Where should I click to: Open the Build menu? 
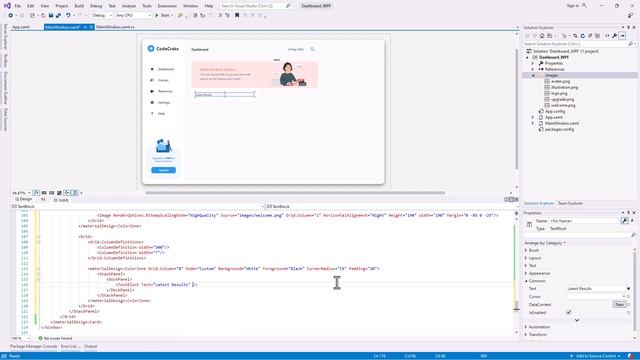click(79, 6)
